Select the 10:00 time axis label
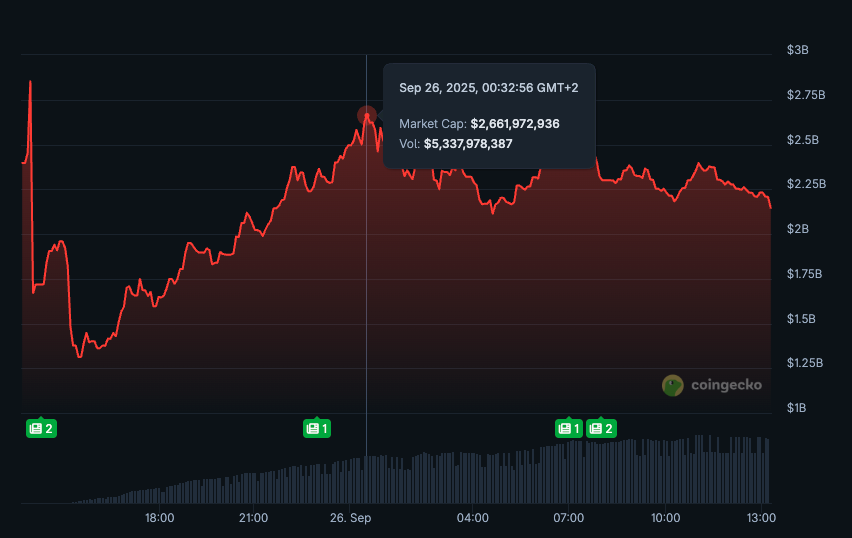852x538 pixels. coord(665,518)
